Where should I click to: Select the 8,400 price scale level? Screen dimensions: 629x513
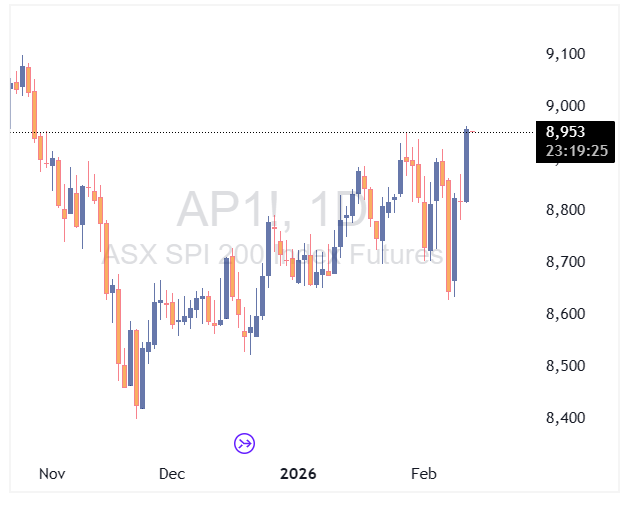pos(565,418)
